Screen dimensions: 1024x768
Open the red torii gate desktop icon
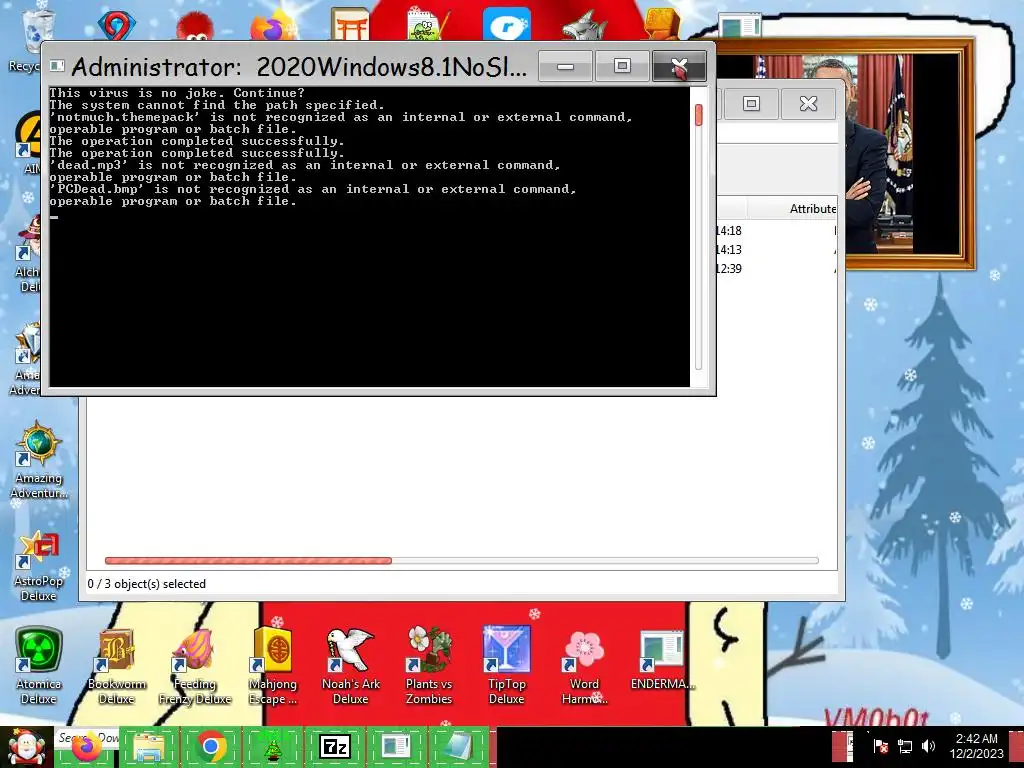point(350,23)
